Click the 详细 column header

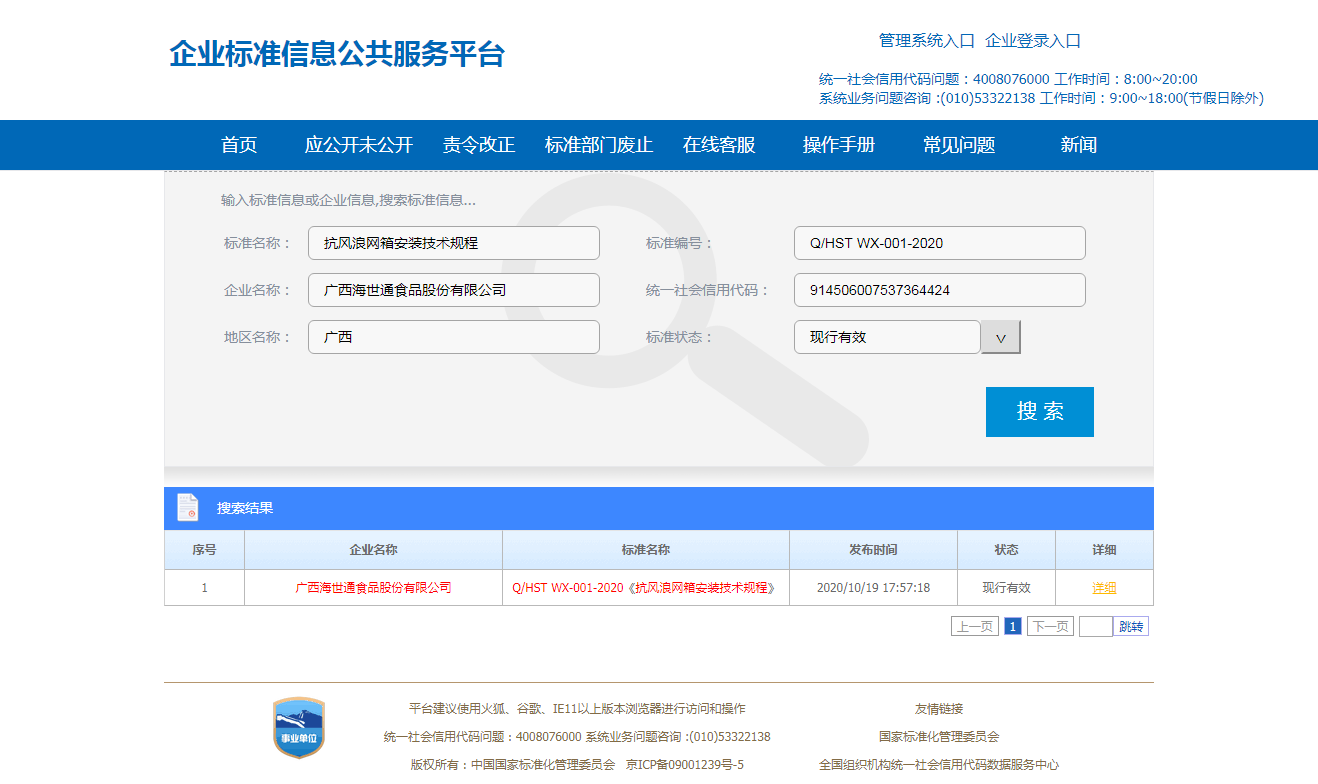pyautogui.click(x=1104, y=550)
